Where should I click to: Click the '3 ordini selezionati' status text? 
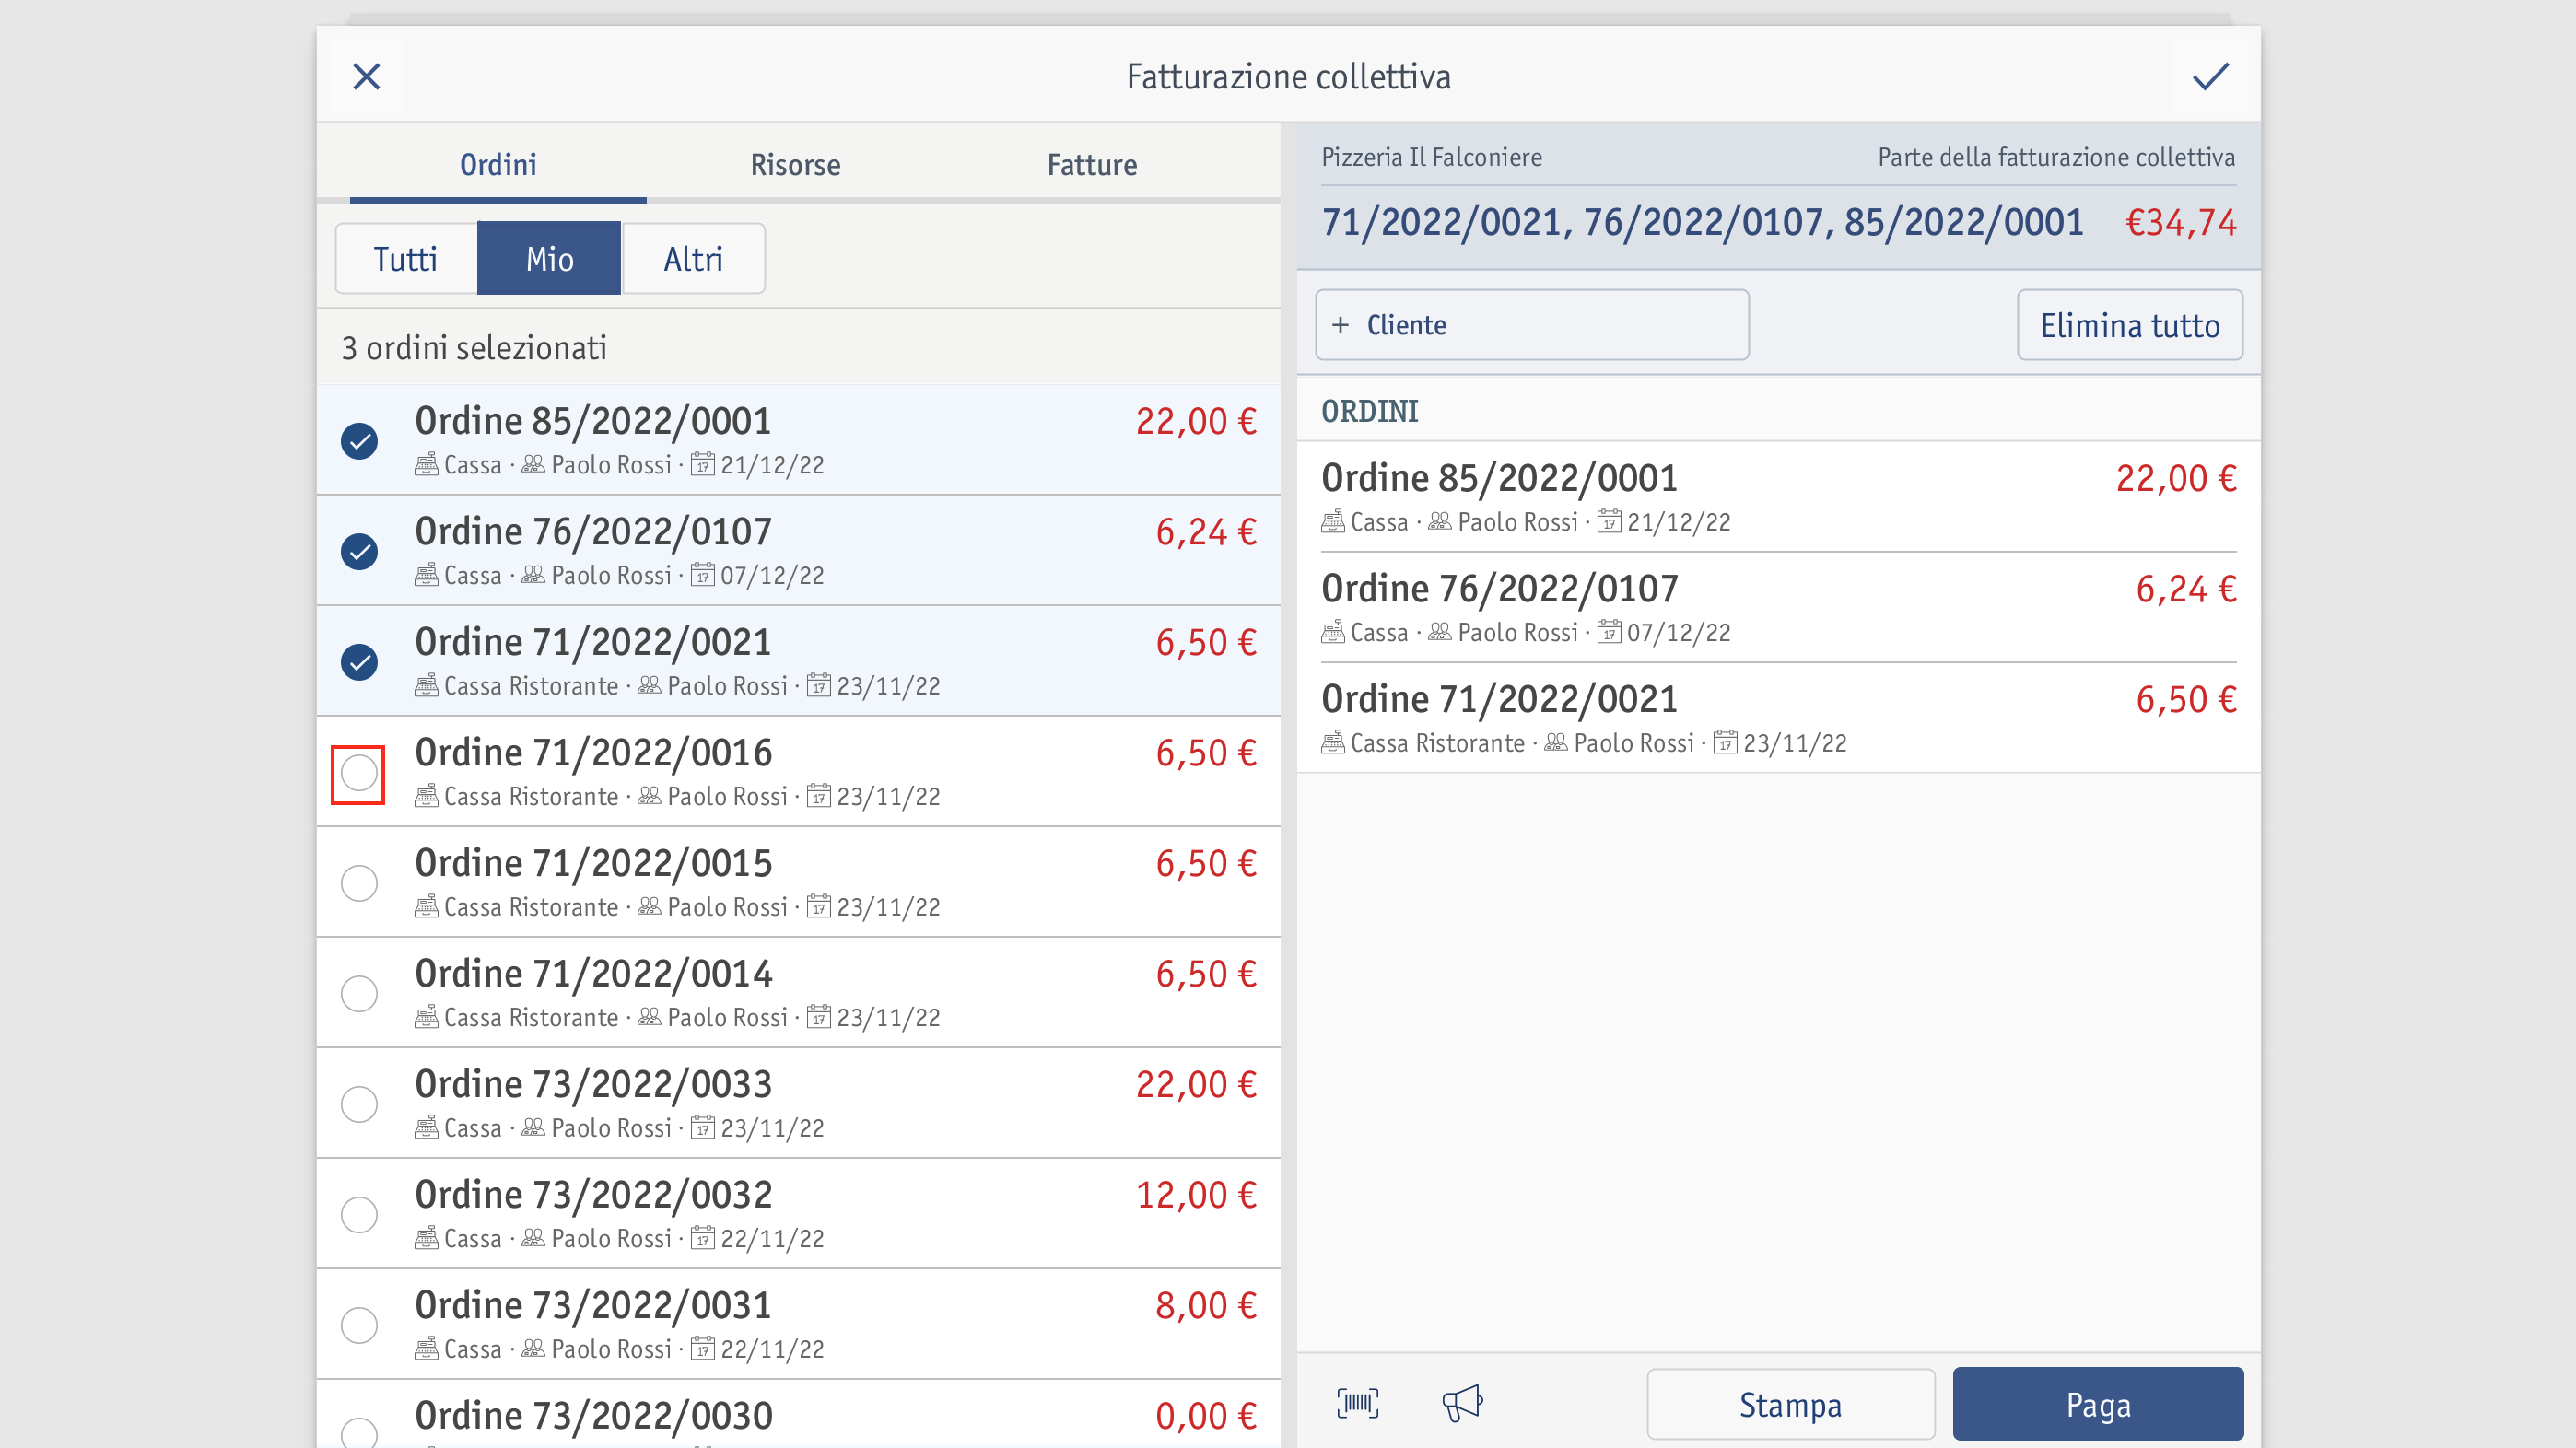[474, 348]
